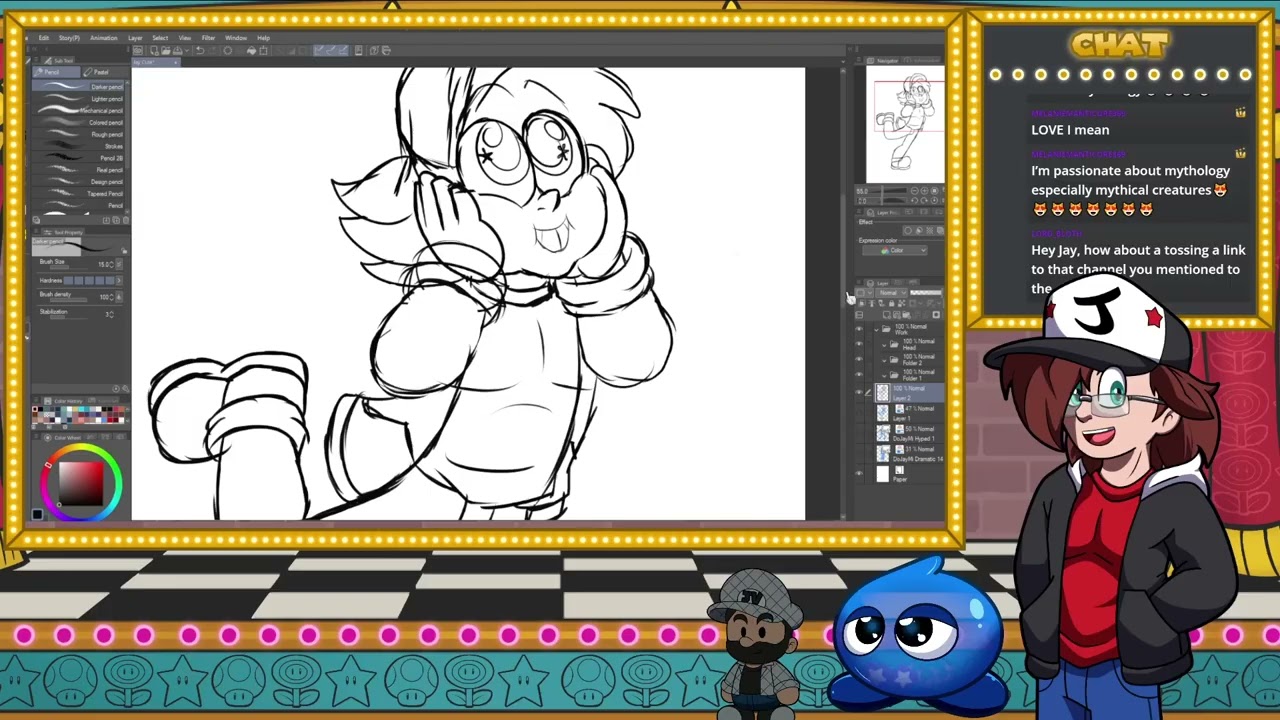Viewport: 1280px width, 720px height.
Task: Click the New document icon
Action: pyautogui.click(x=154, y=50)
